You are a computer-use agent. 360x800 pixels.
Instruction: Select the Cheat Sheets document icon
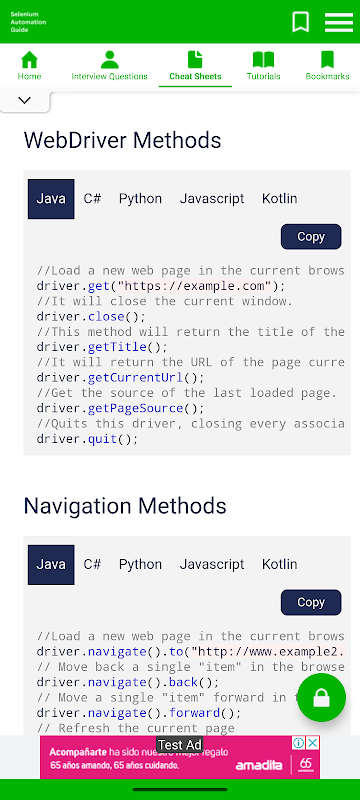(x=195, y=60)
